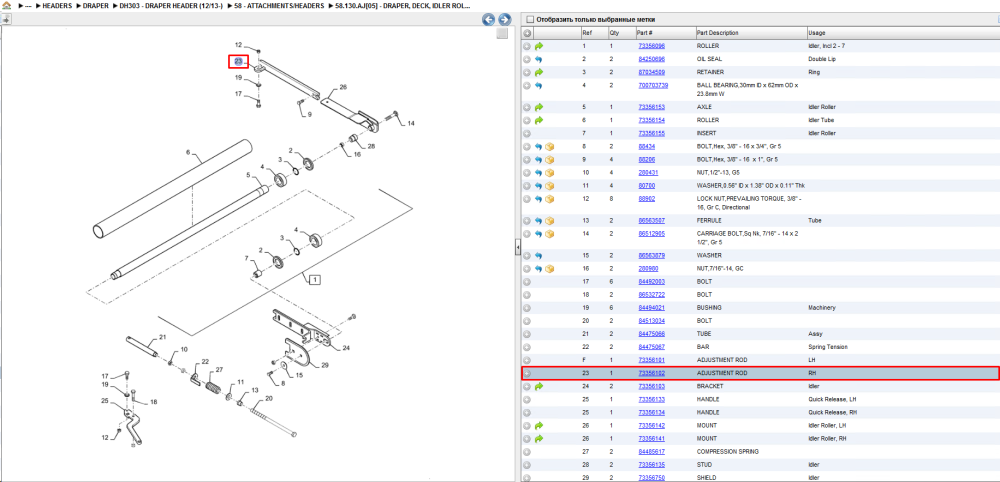Select 'Double Lip' usage cell
Screen dimensions: 1000x482
pos(820,59)
